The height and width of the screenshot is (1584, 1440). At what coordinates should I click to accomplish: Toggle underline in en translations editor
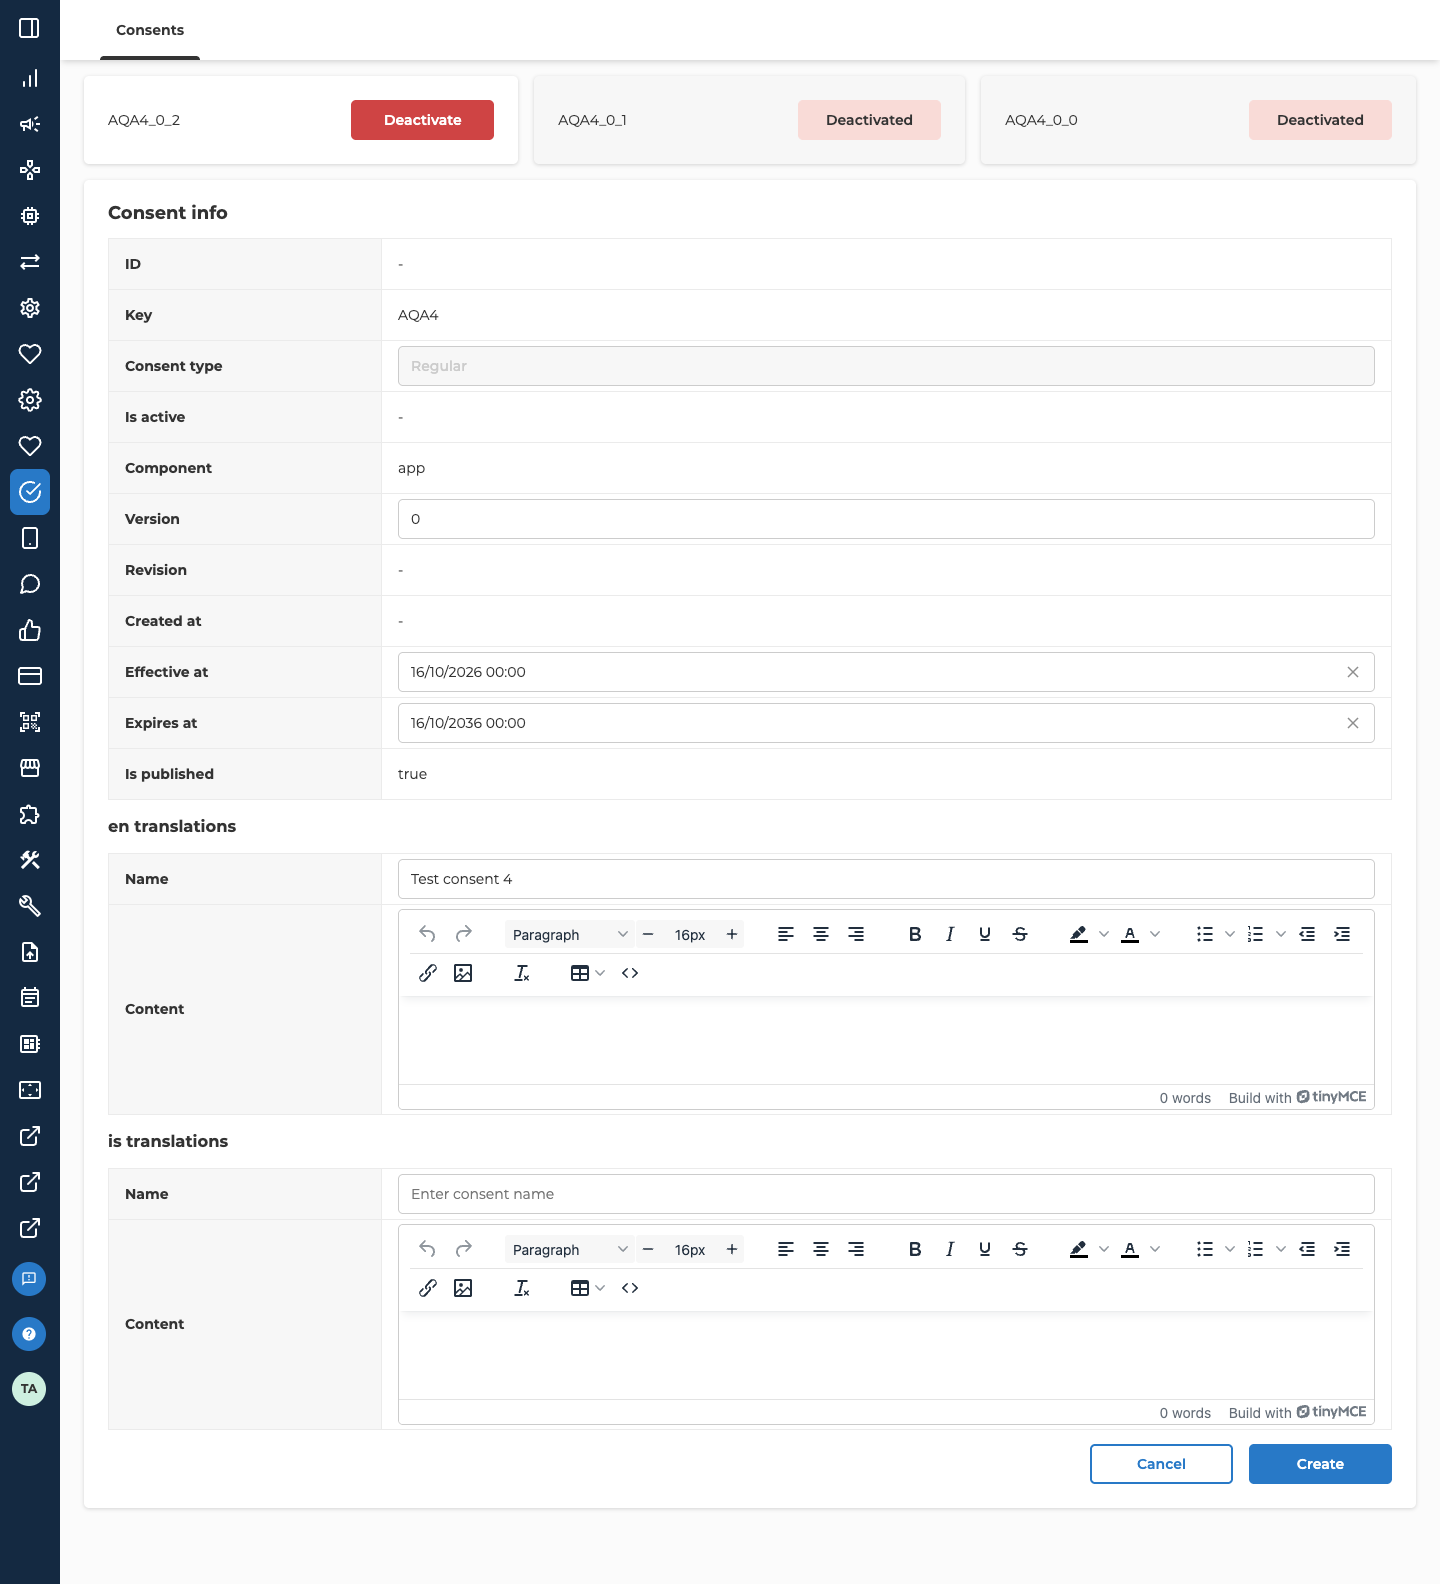(x=985, y=934)
